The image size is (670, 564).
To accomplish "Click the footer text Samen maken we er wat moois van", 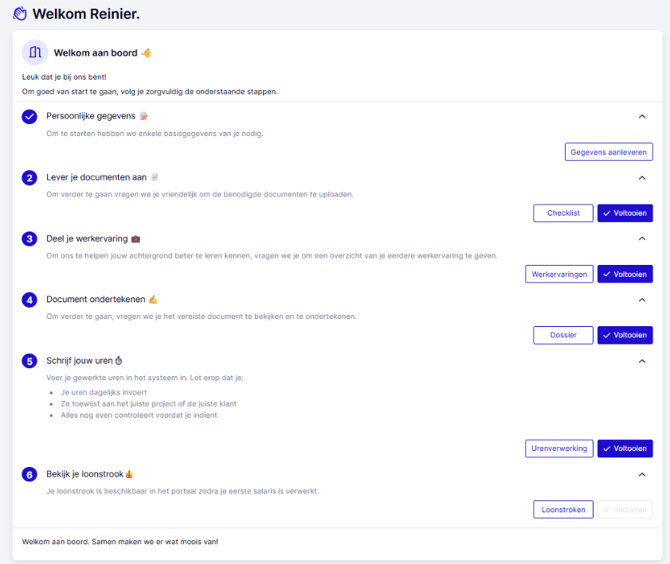I will [155, 542].
